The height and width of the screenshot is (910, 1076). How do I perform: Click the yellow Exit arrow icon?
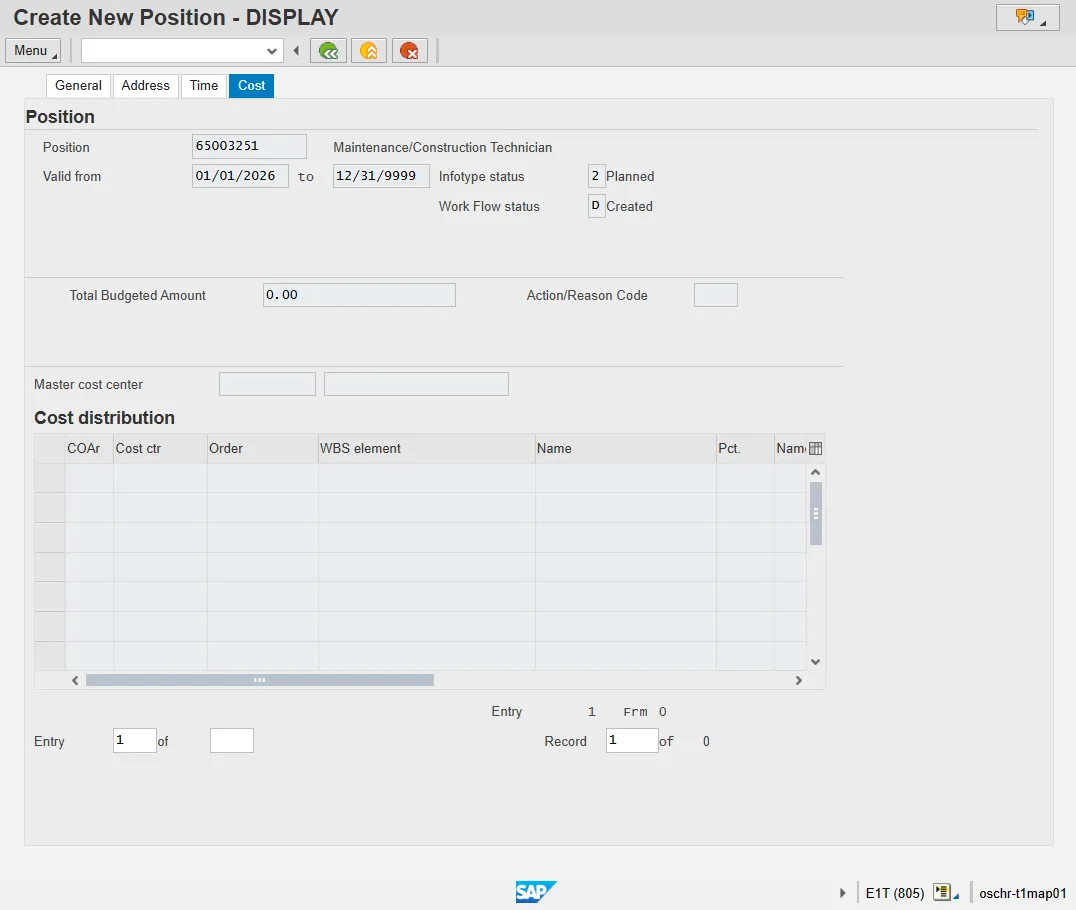pos(369,51)
